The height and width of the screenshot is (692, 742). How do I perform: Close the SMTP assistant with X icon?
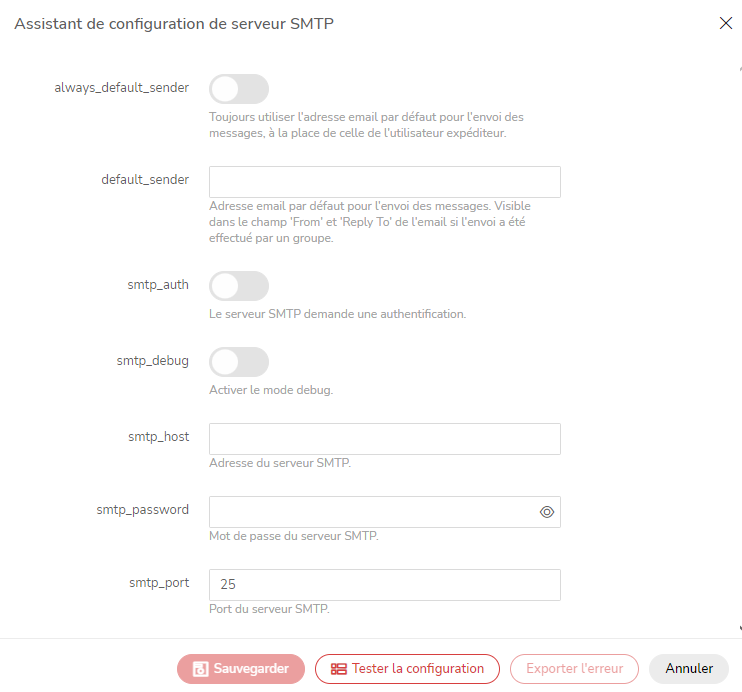[725, 23]
